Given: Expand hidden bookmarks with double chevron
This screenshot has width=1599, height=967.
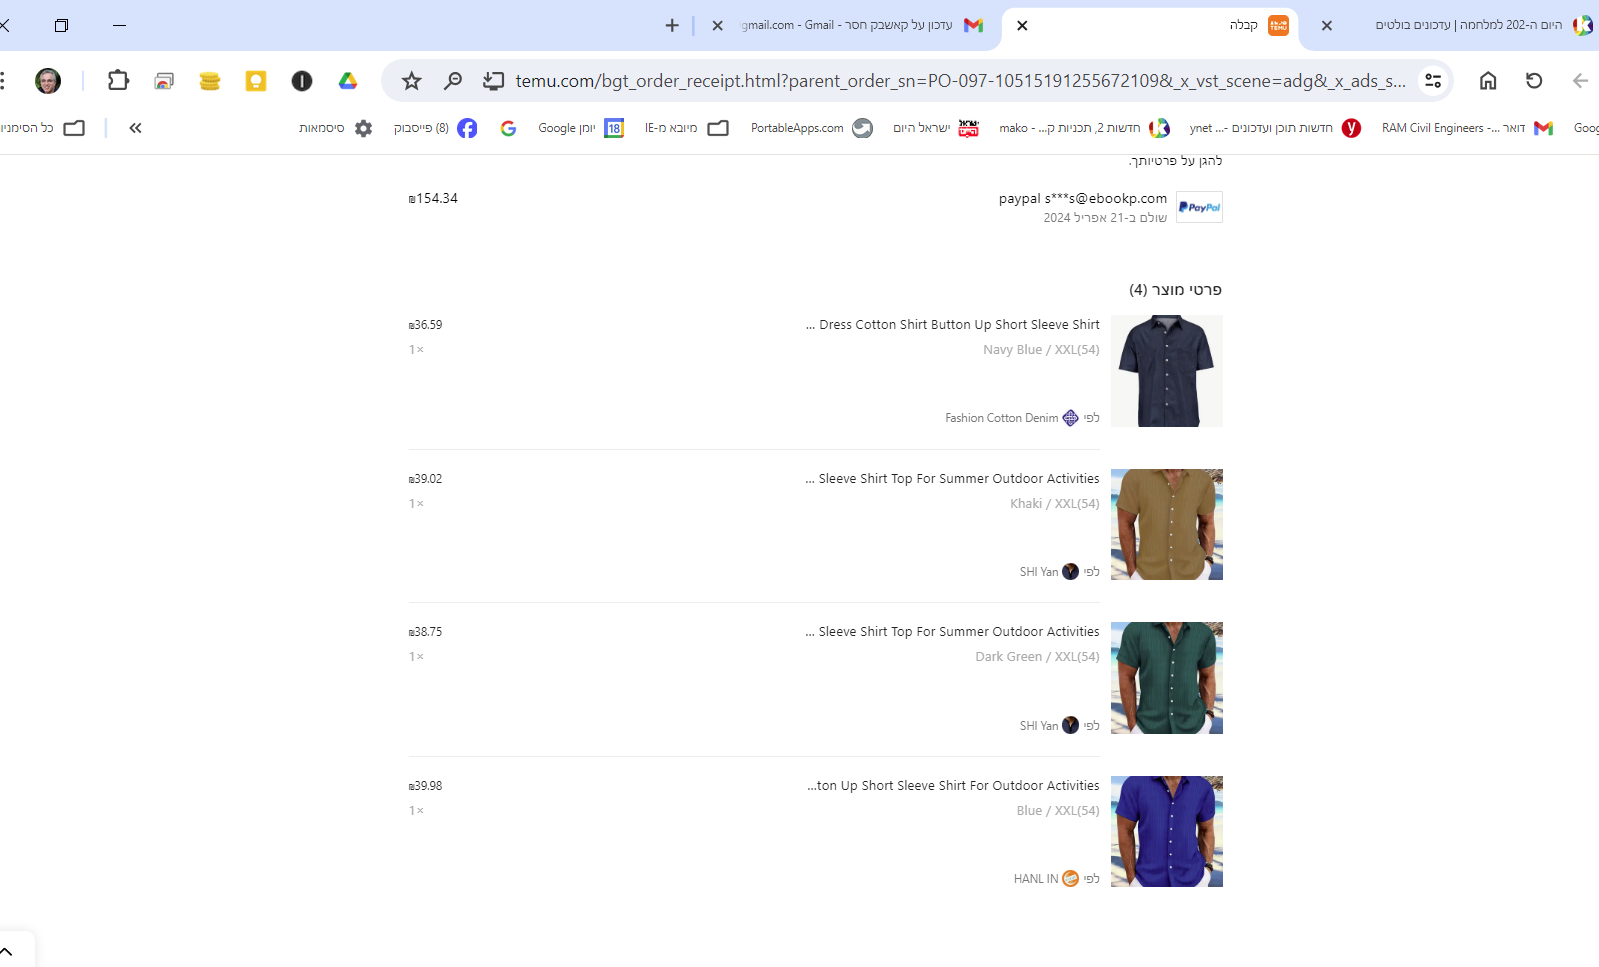Looking at the screenshot, I should click(x=135, y=128).
